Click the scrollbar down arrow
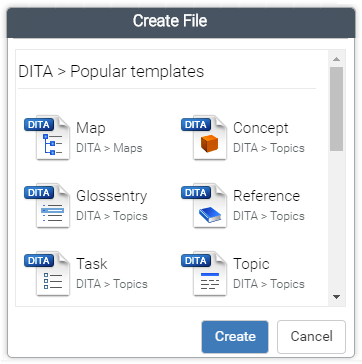Viewport: 362px width, 364px height. click(x=336, y=297)
